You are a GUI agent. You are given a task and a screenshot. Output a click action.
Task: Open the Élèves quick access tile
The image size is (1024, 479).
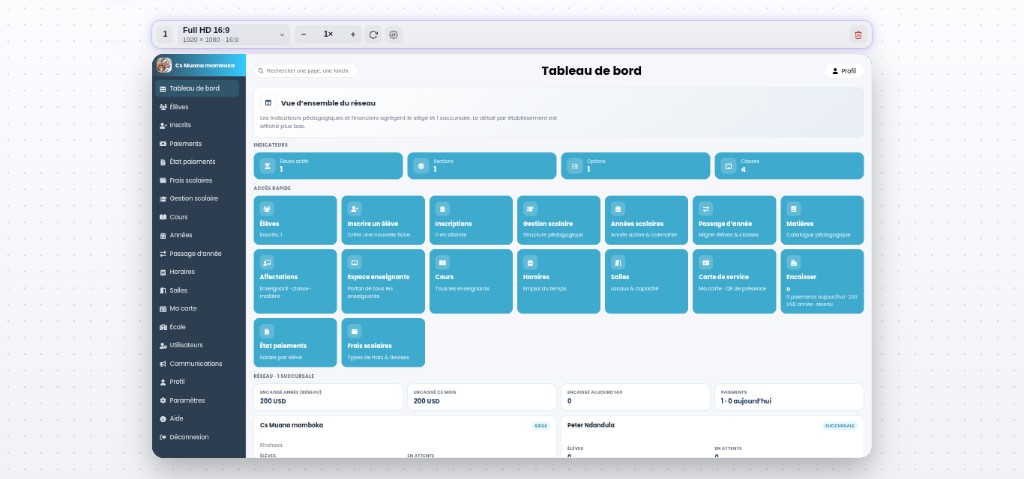pyautogui.click(x=295, y=220)
